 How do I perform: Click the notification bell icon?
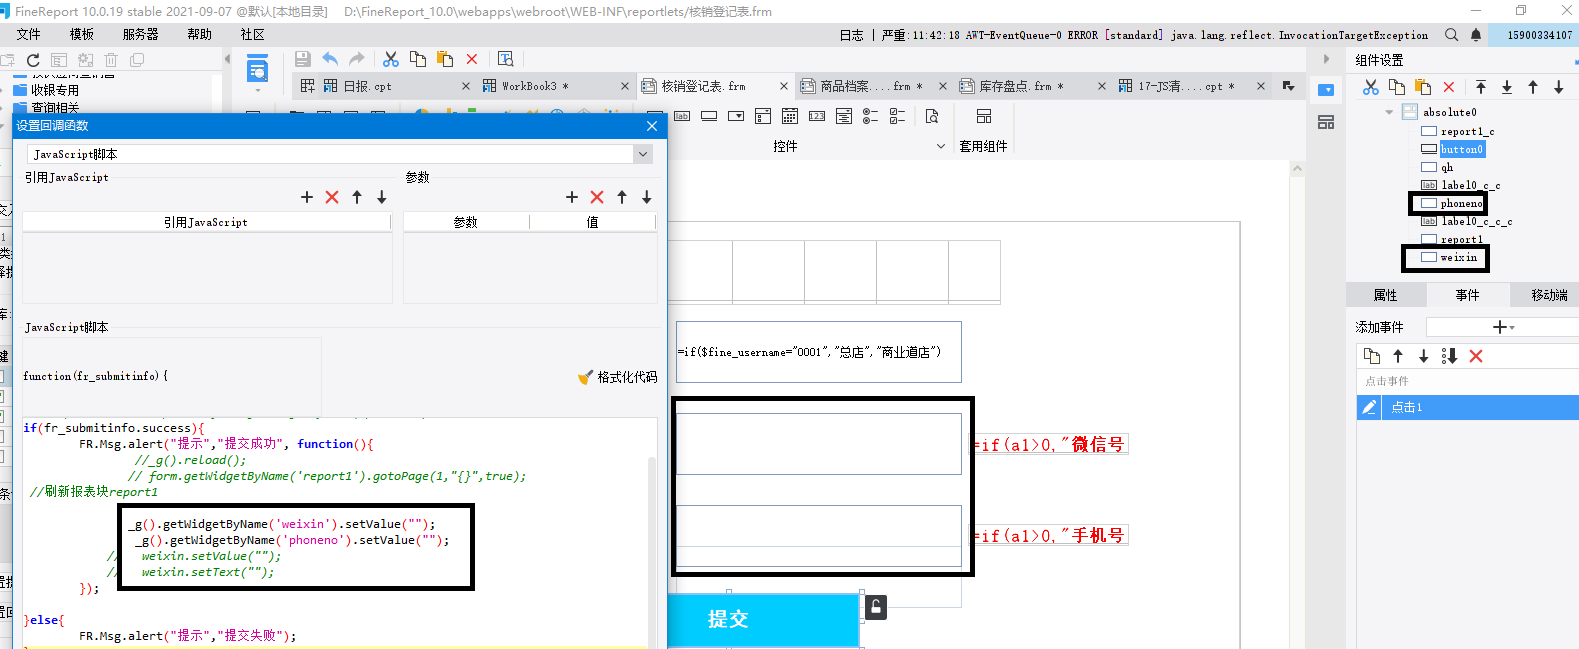(1476, 35)
